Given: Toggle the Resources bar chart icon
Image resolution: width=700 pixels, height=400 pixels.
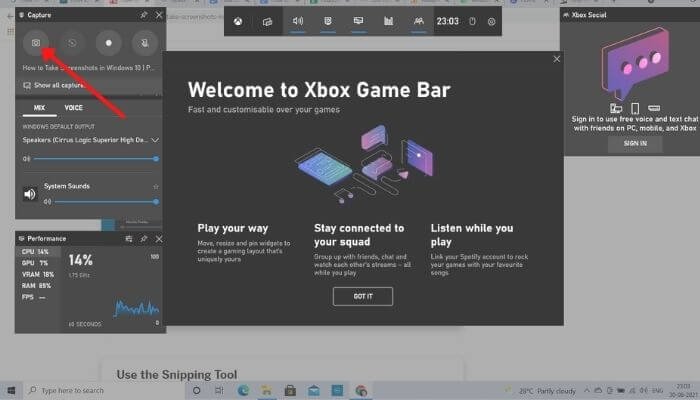Looking at the screenshot, I should (388, 21).
